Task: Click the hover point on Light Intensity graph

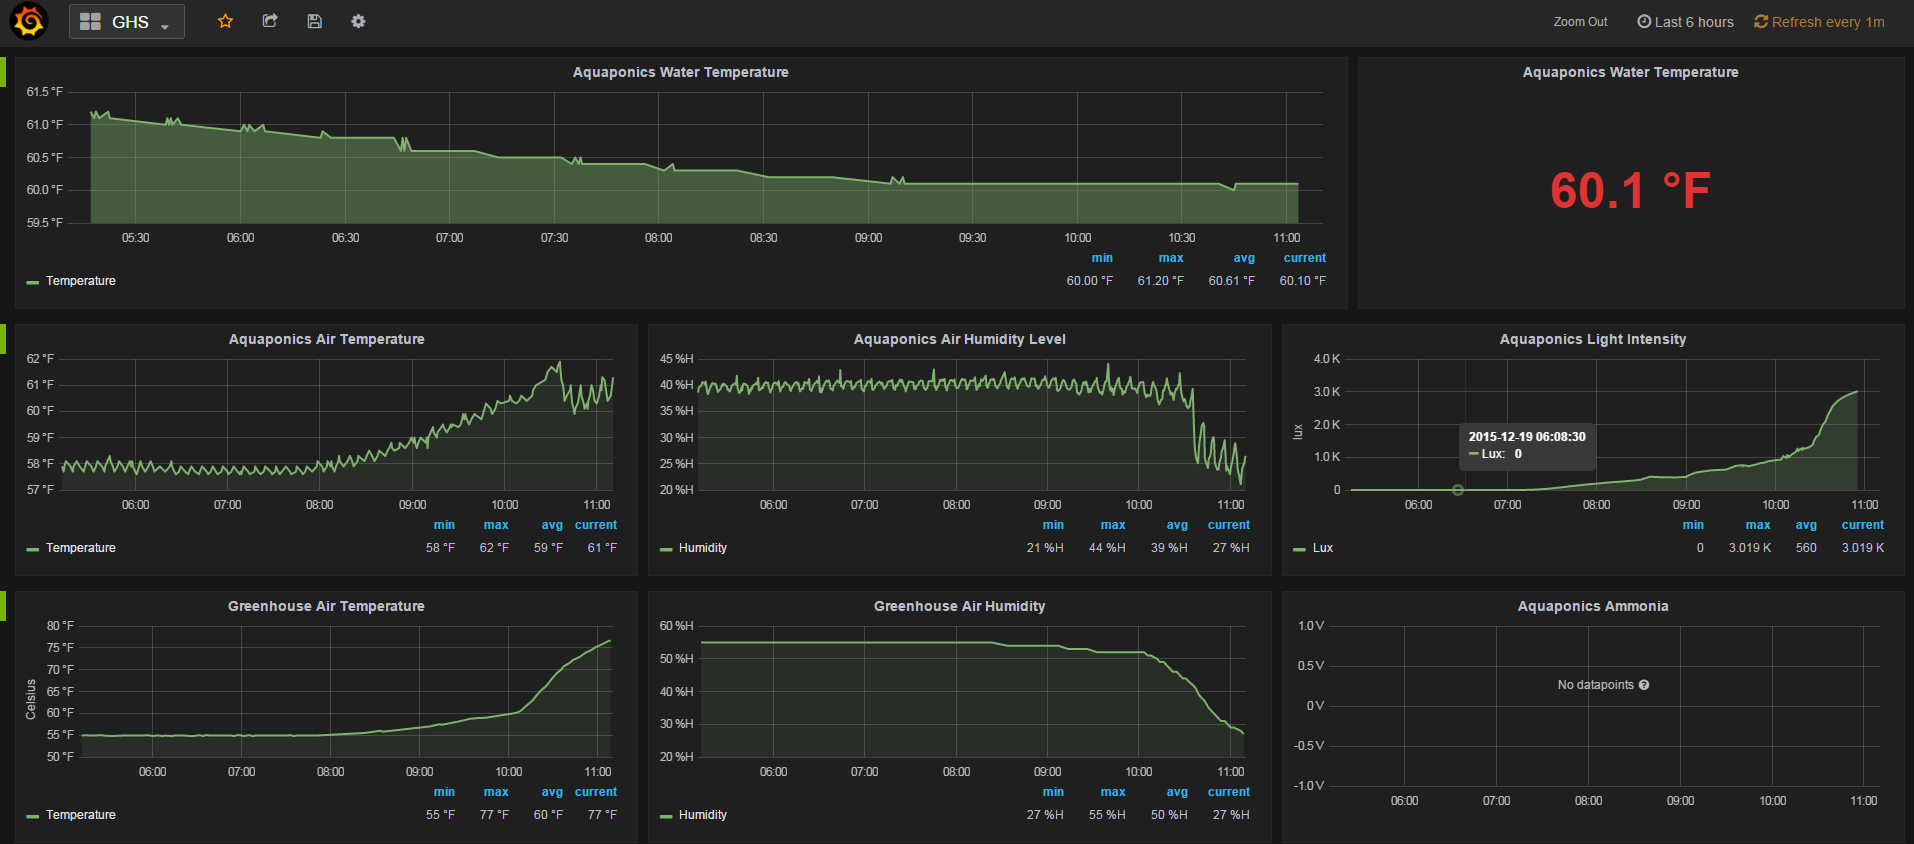Action: pyautogui.click(x=1458, y=490)
